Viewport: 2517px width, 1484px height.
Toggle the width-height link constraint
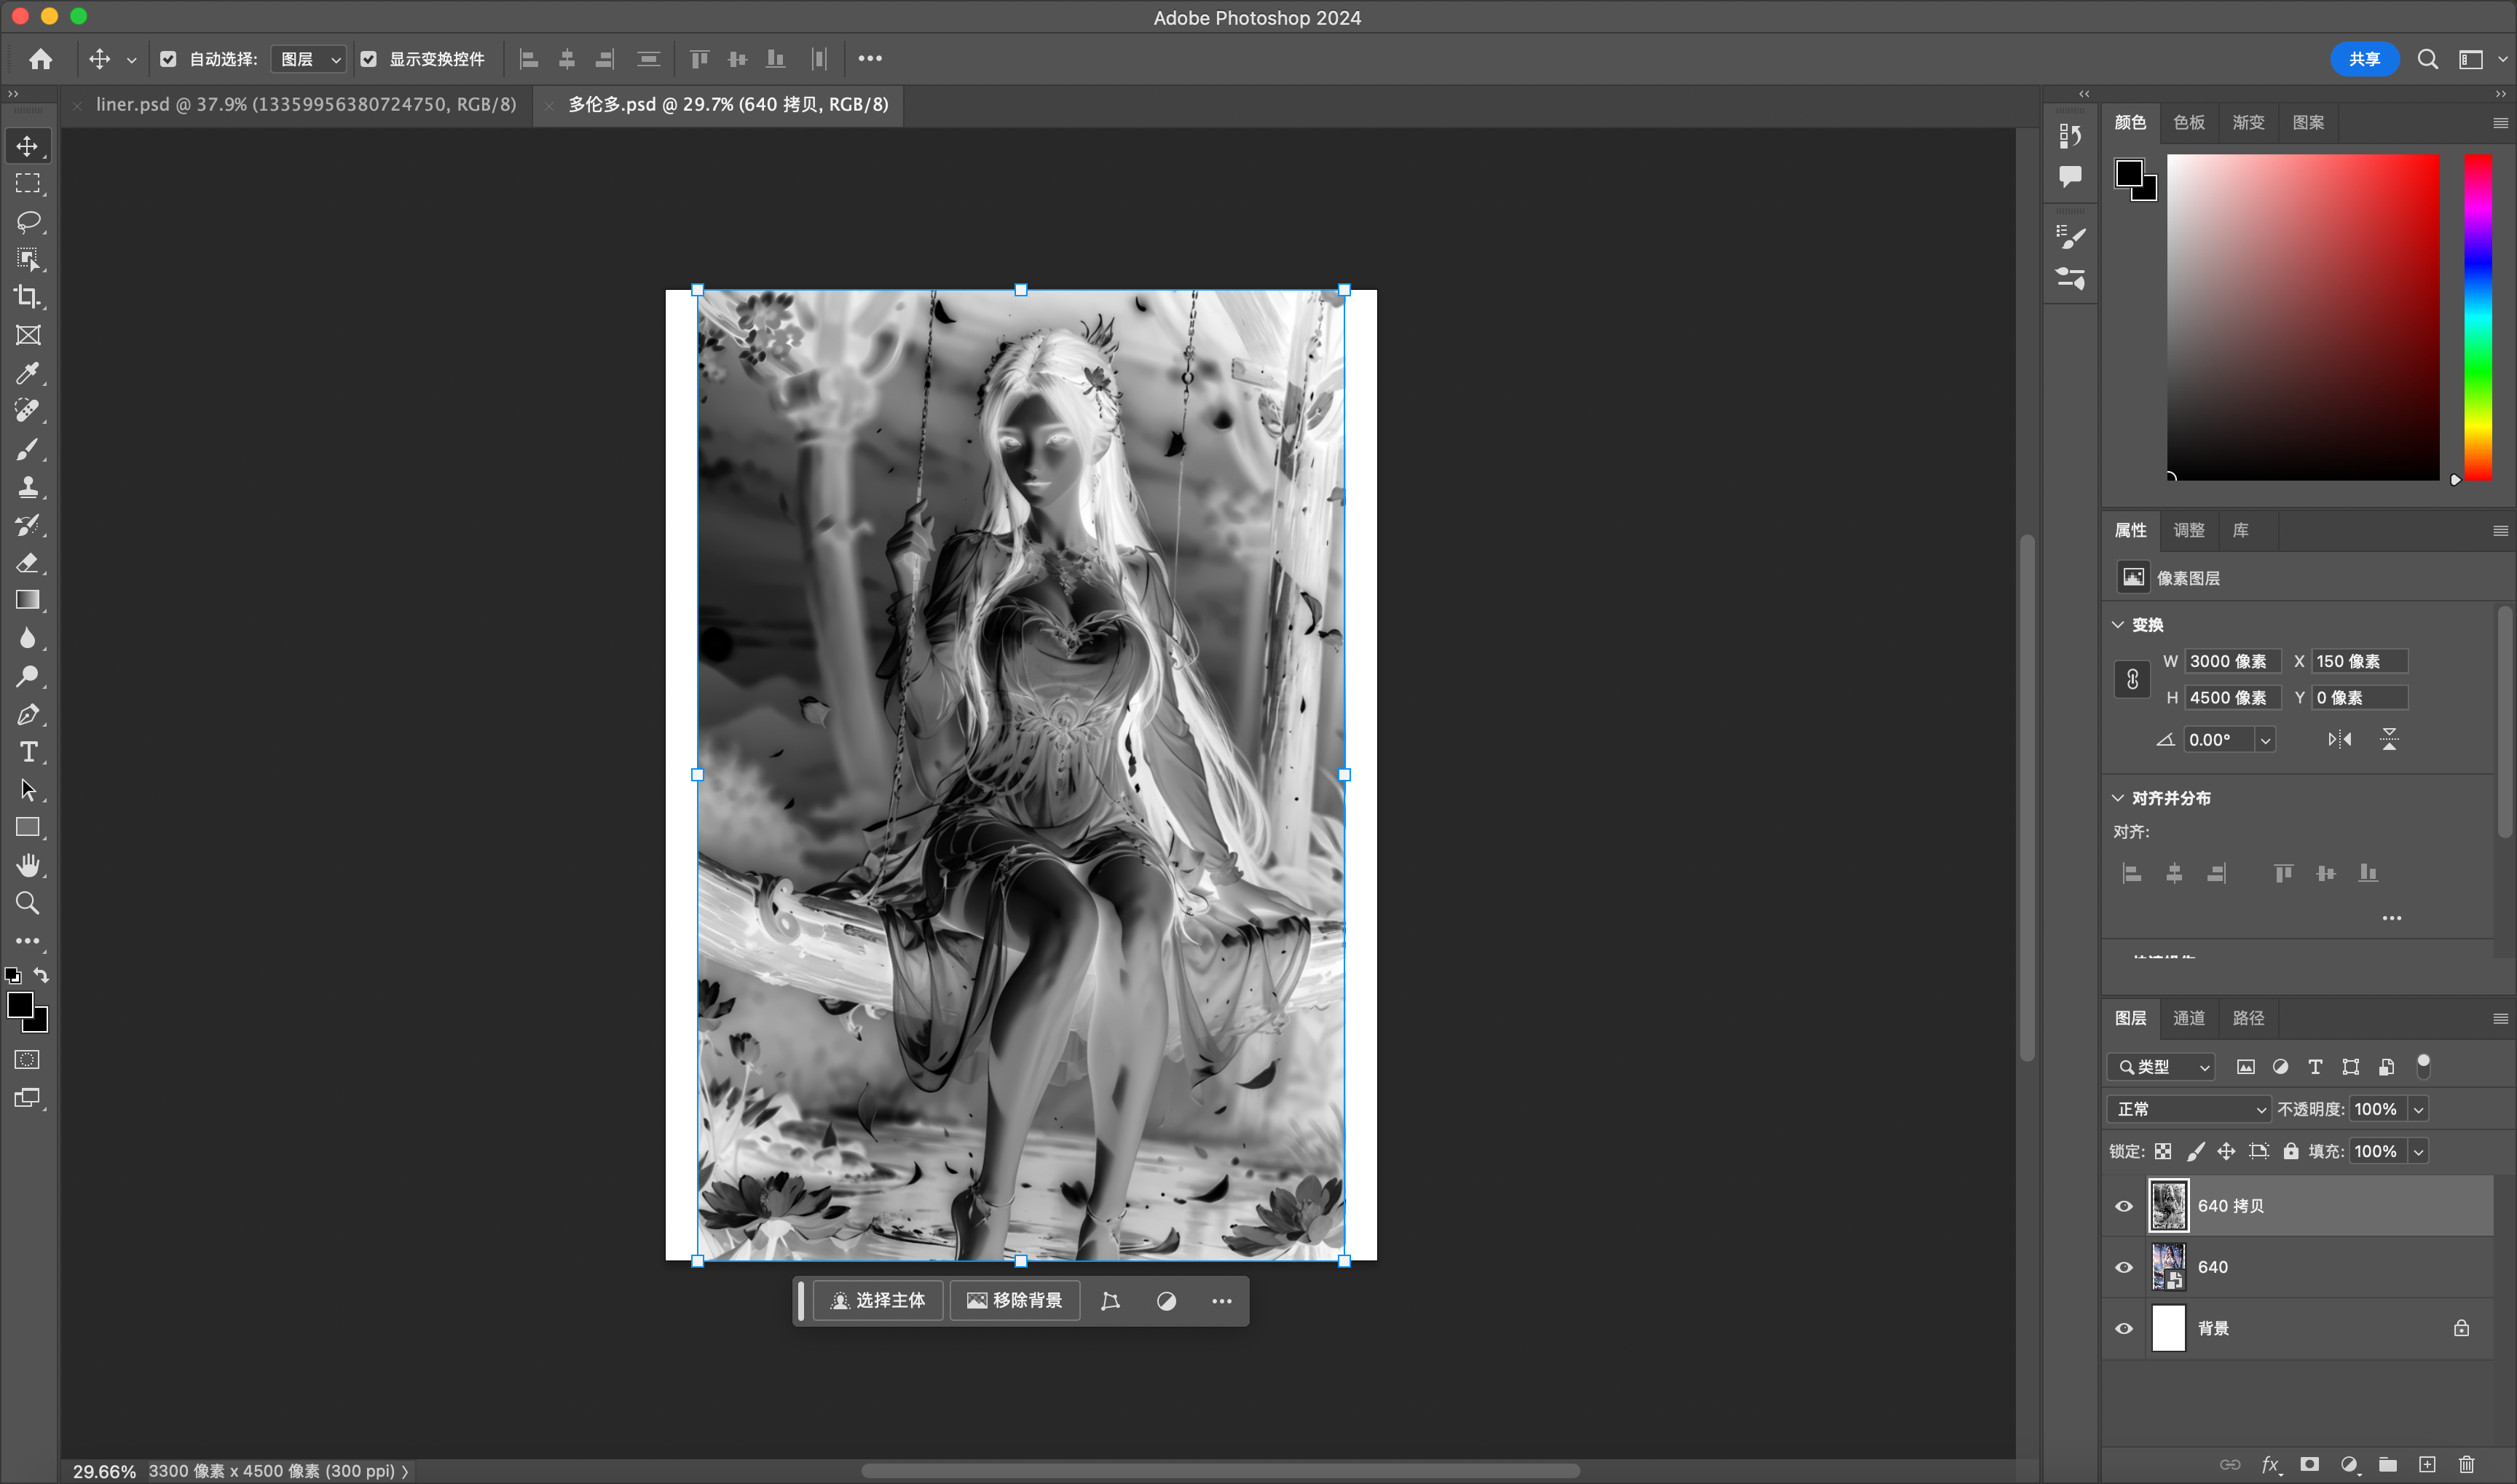2132,679
